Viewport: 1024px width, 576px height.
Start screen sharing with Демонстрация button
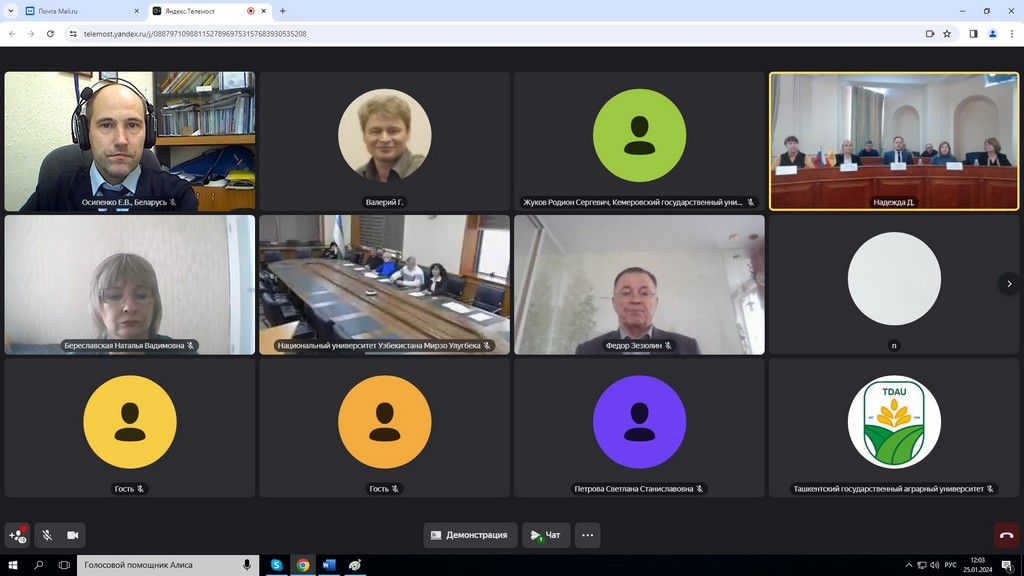470,535
